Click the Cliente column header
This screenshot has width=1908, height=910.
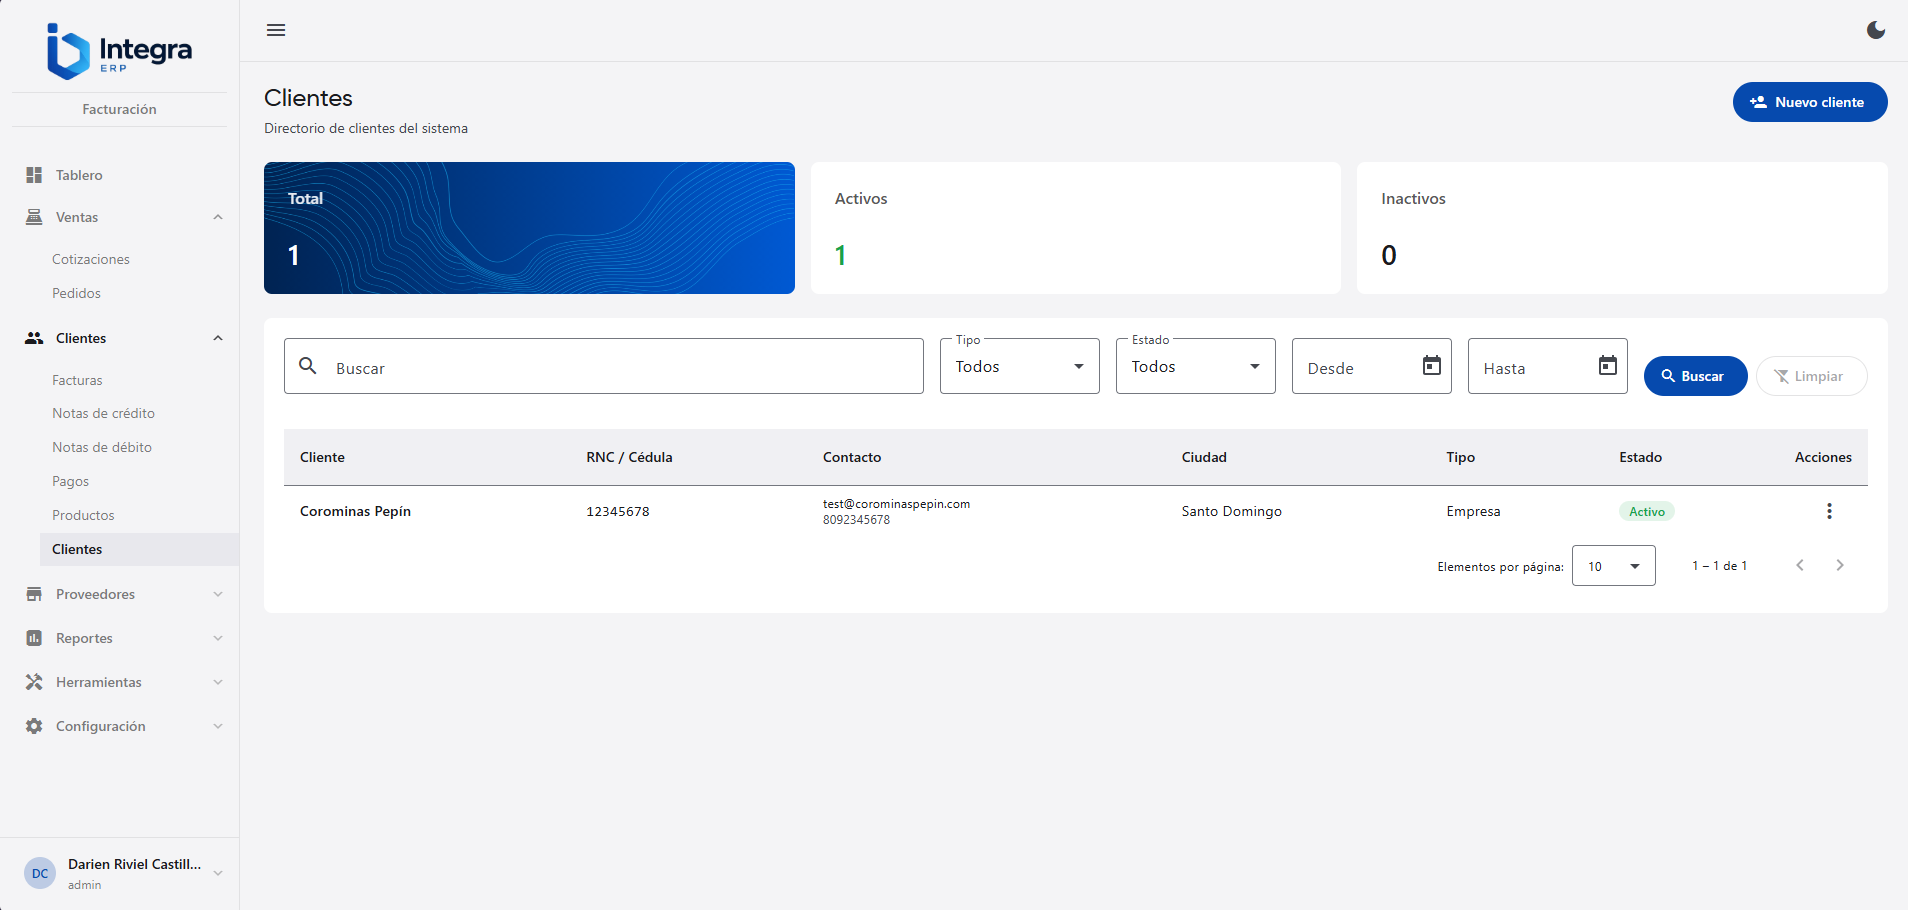pyautogui.click(x=322, y=457)
